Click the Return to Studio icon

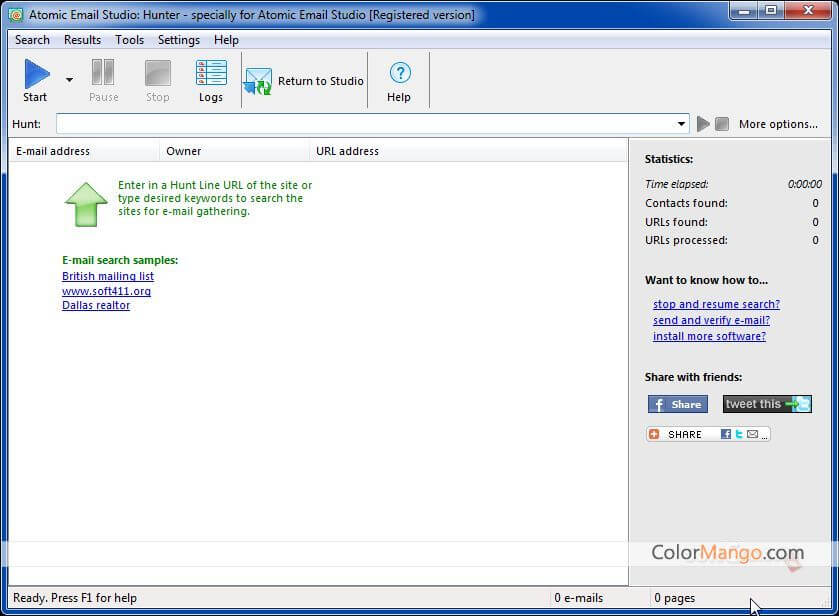[x=258, y=82]
